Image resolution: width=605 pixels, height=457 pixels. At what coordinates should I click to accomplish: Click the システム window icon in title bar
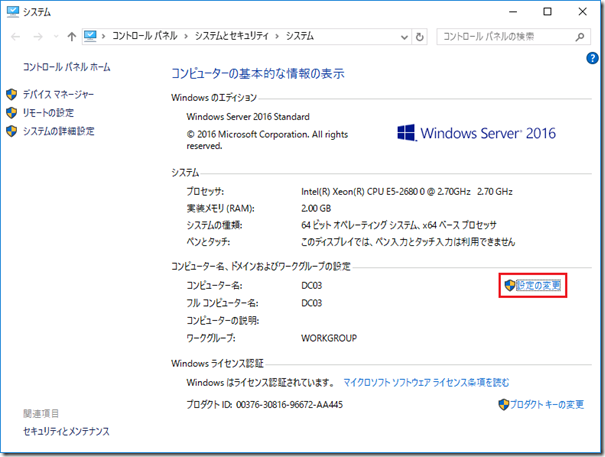[11, 11]
